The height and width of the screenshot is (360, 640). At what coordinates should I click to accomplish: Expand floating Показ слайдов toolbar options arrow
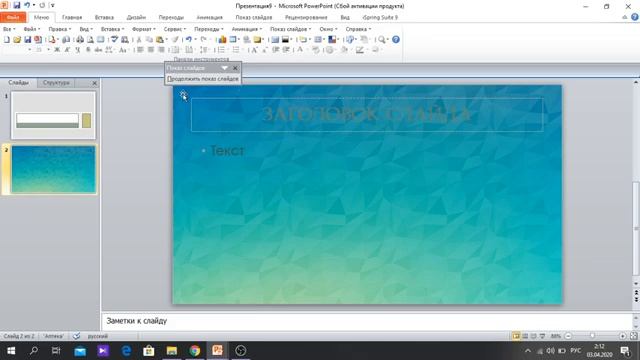tap(224, 68)
